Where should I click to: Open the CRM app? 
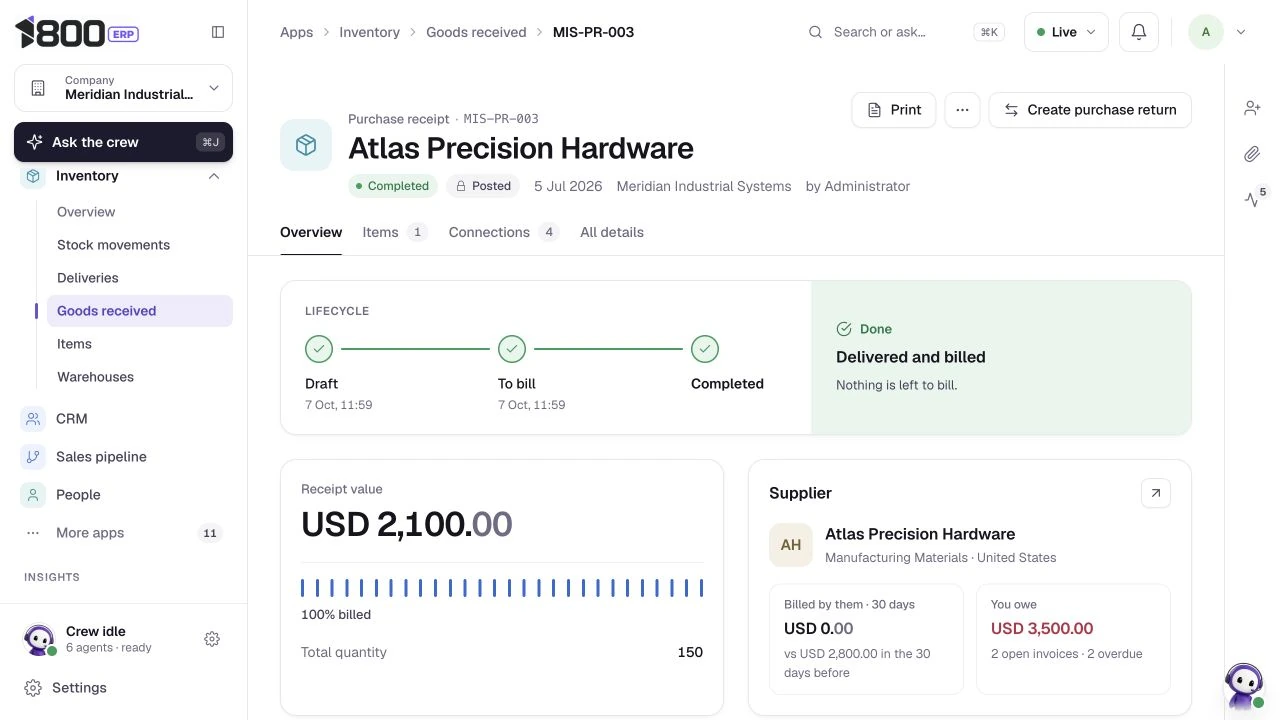pyautogui.click(x=124, y=419)
